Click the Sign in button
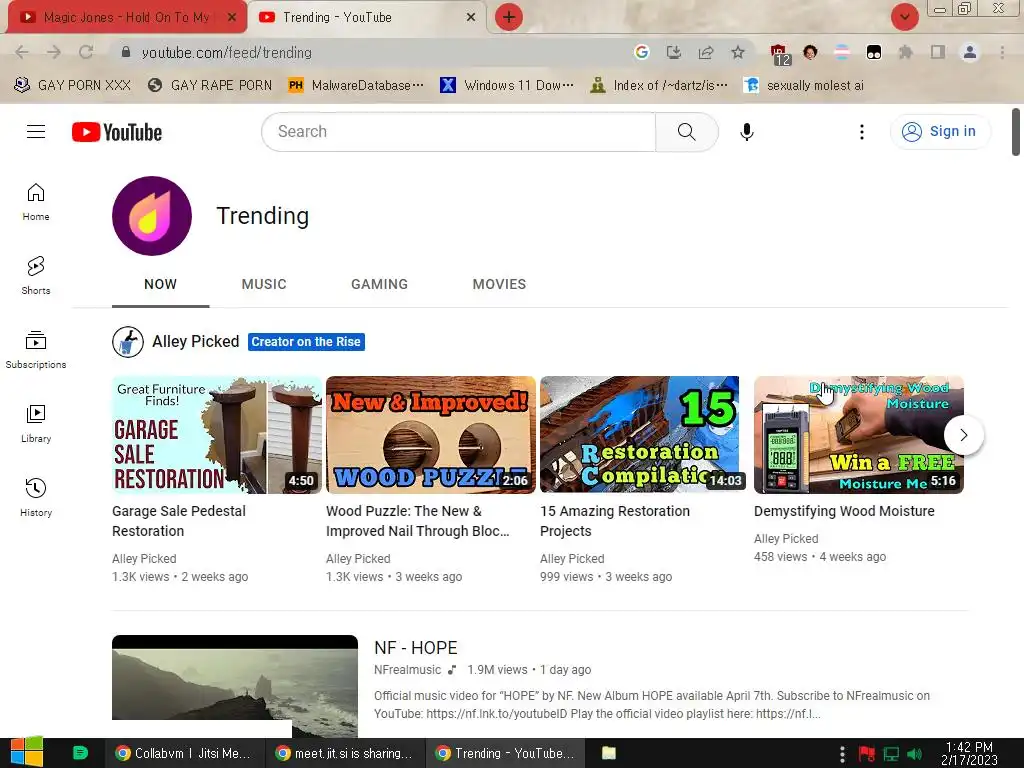 [939, 132]
